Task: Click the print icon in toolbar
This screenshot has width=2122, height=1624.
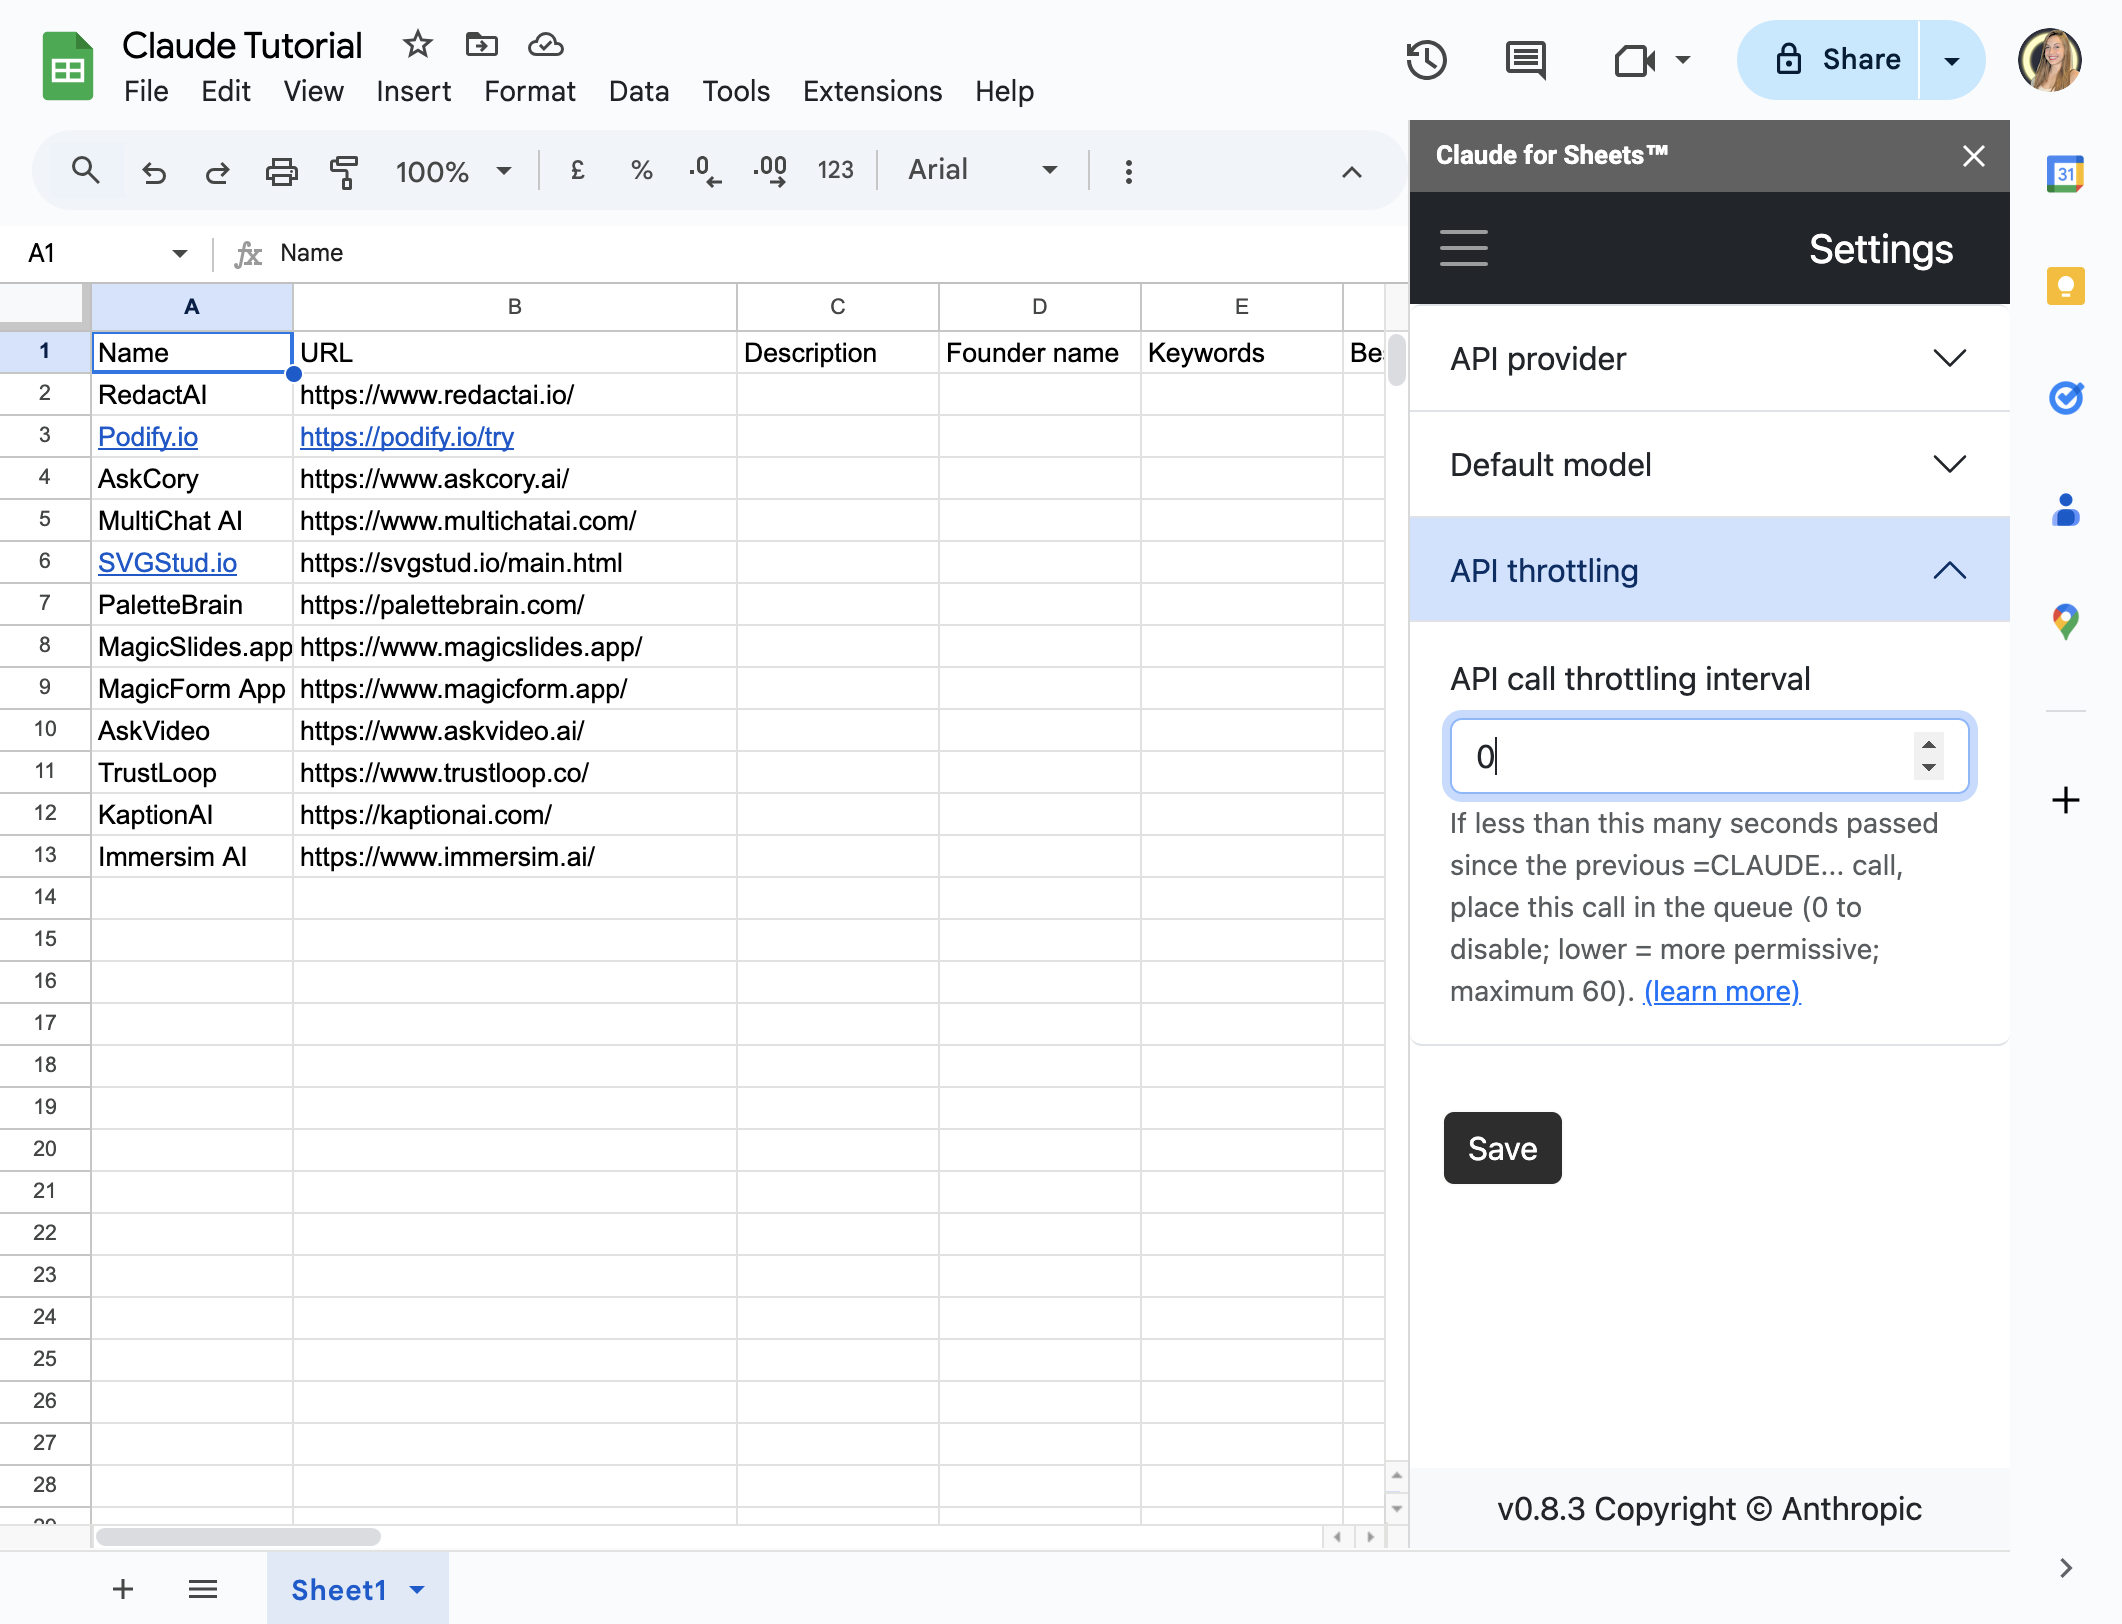Action: pyautogui.click(x=281, y=171)
